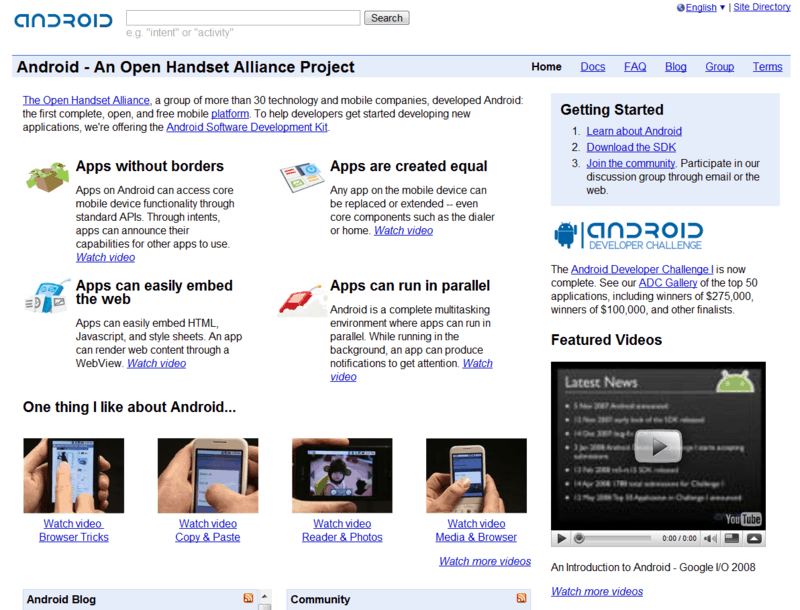Image resolution: width=800 pixels, height=610 pixels.
Task: Click the video seek bar
Action: pyautogui.click(x=615, y=538)
